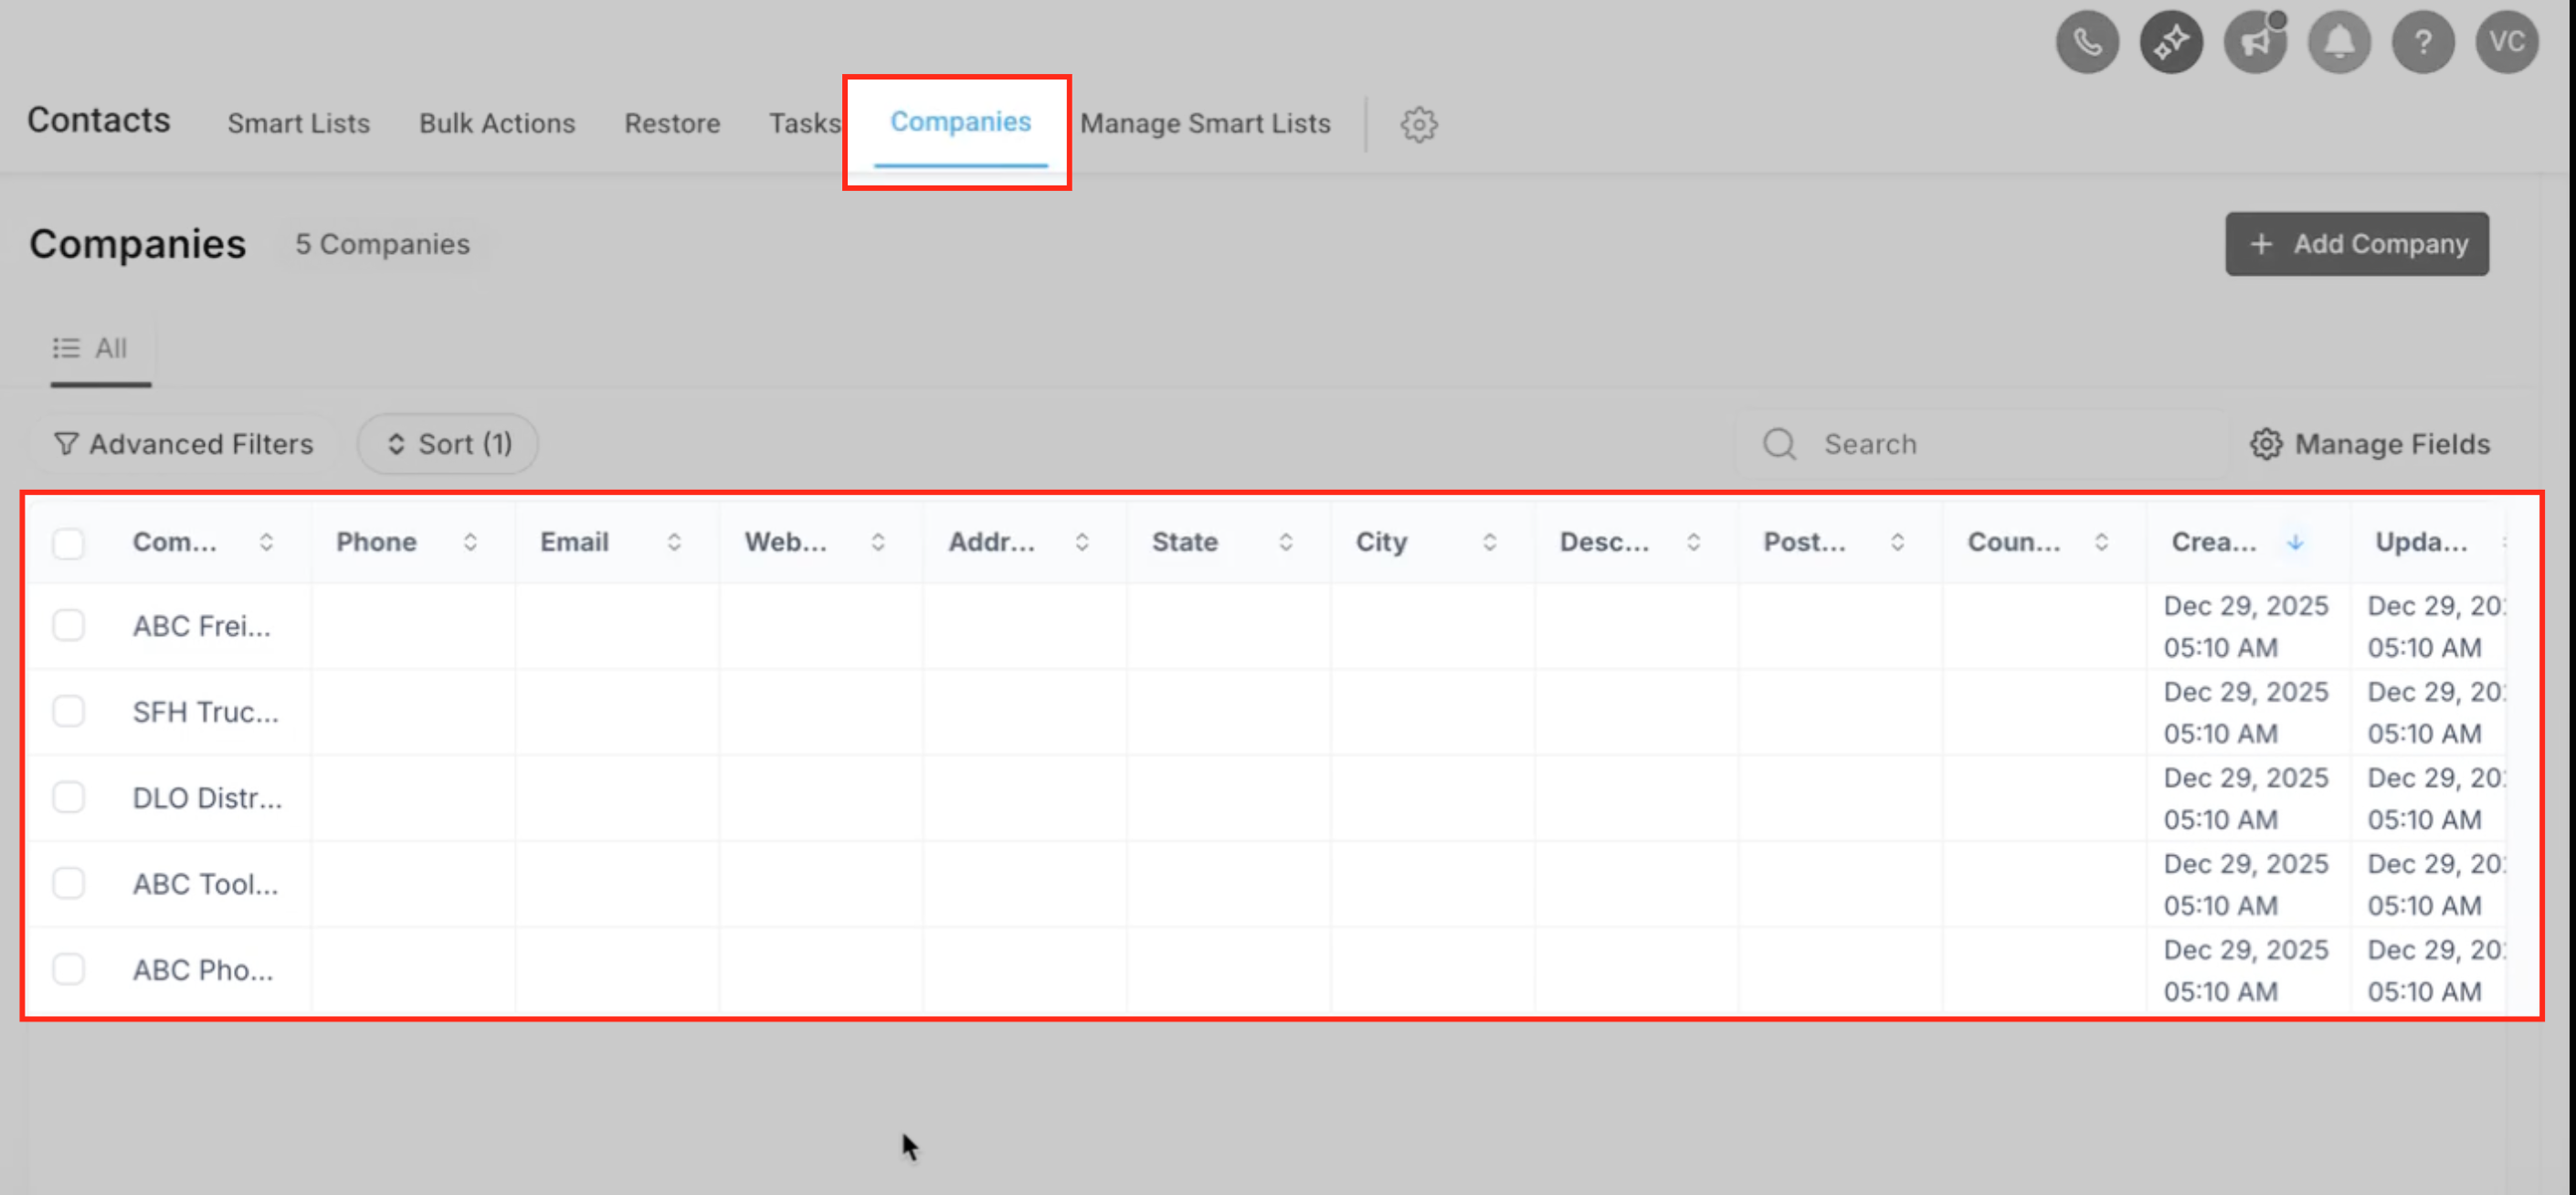Open the AI sparkle assistant icon

click(2170, 42)
